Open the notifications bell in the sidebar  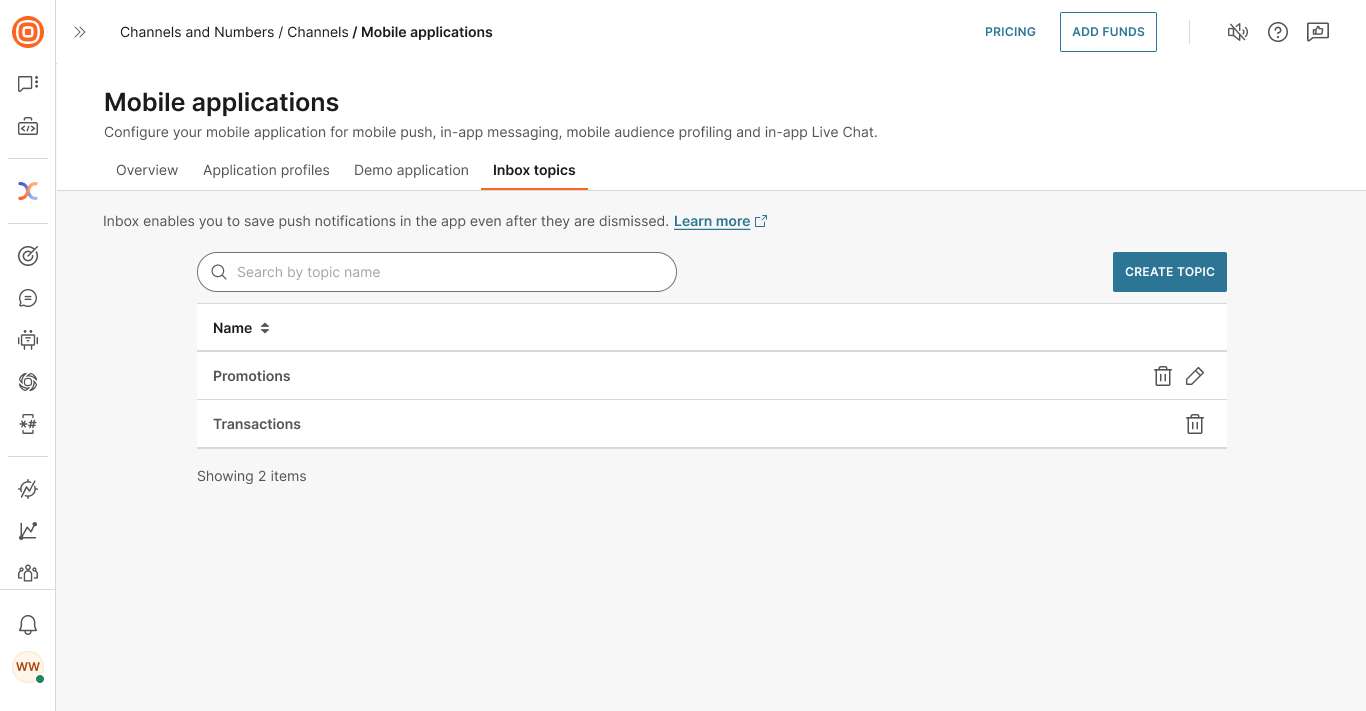point(27,624)
